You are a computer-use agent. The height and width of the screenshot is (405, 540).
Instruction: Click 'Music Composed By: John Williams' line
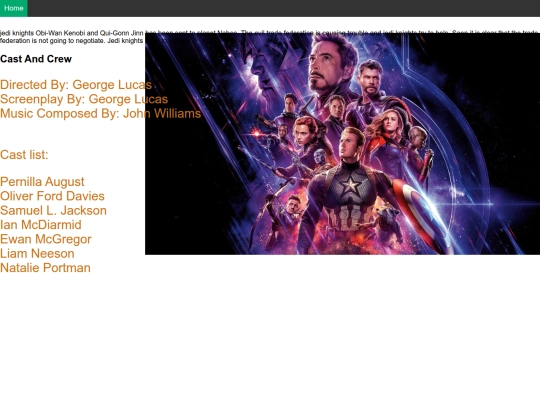click(x=100, y=114)
